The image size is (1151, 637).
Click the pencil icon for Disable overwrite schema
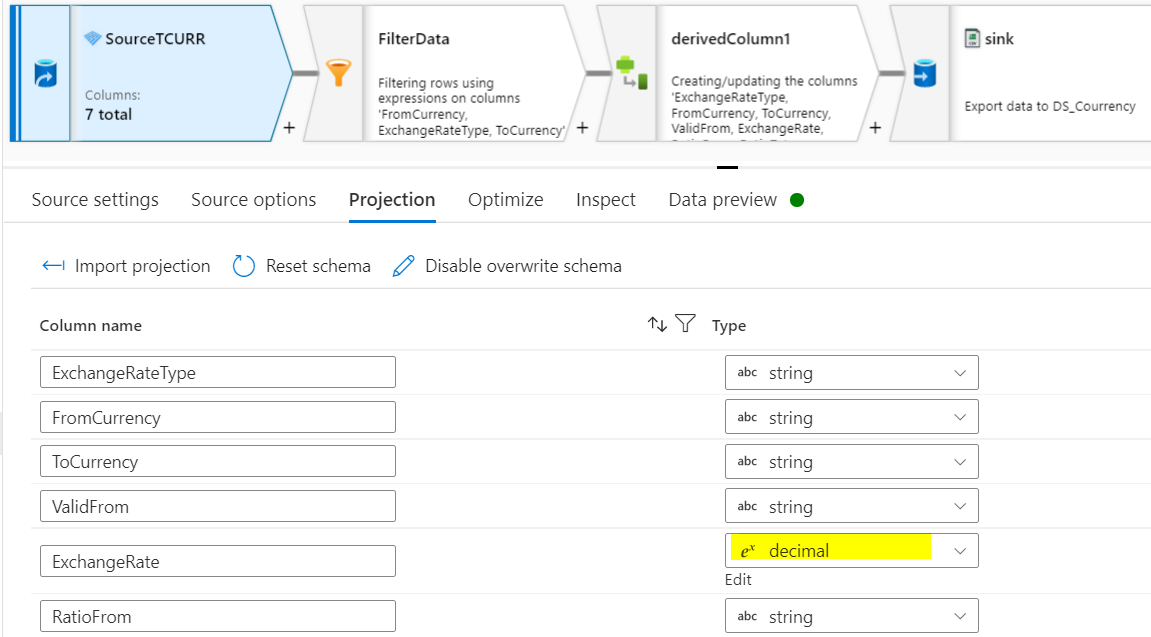click(404, 266)
